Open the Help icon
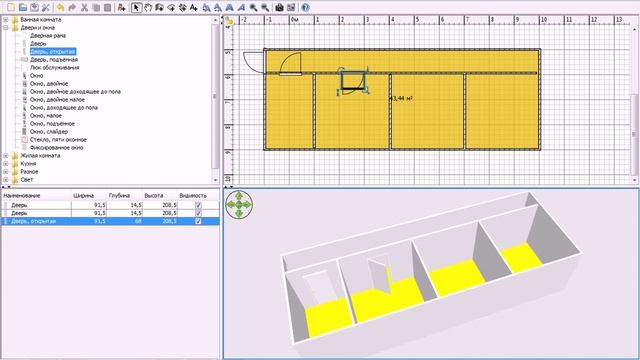 click(305, 7)
